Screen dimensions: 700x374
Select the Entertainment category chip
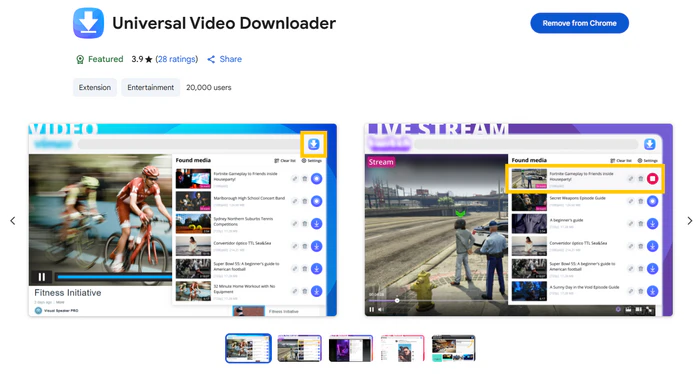click(150, 87)
